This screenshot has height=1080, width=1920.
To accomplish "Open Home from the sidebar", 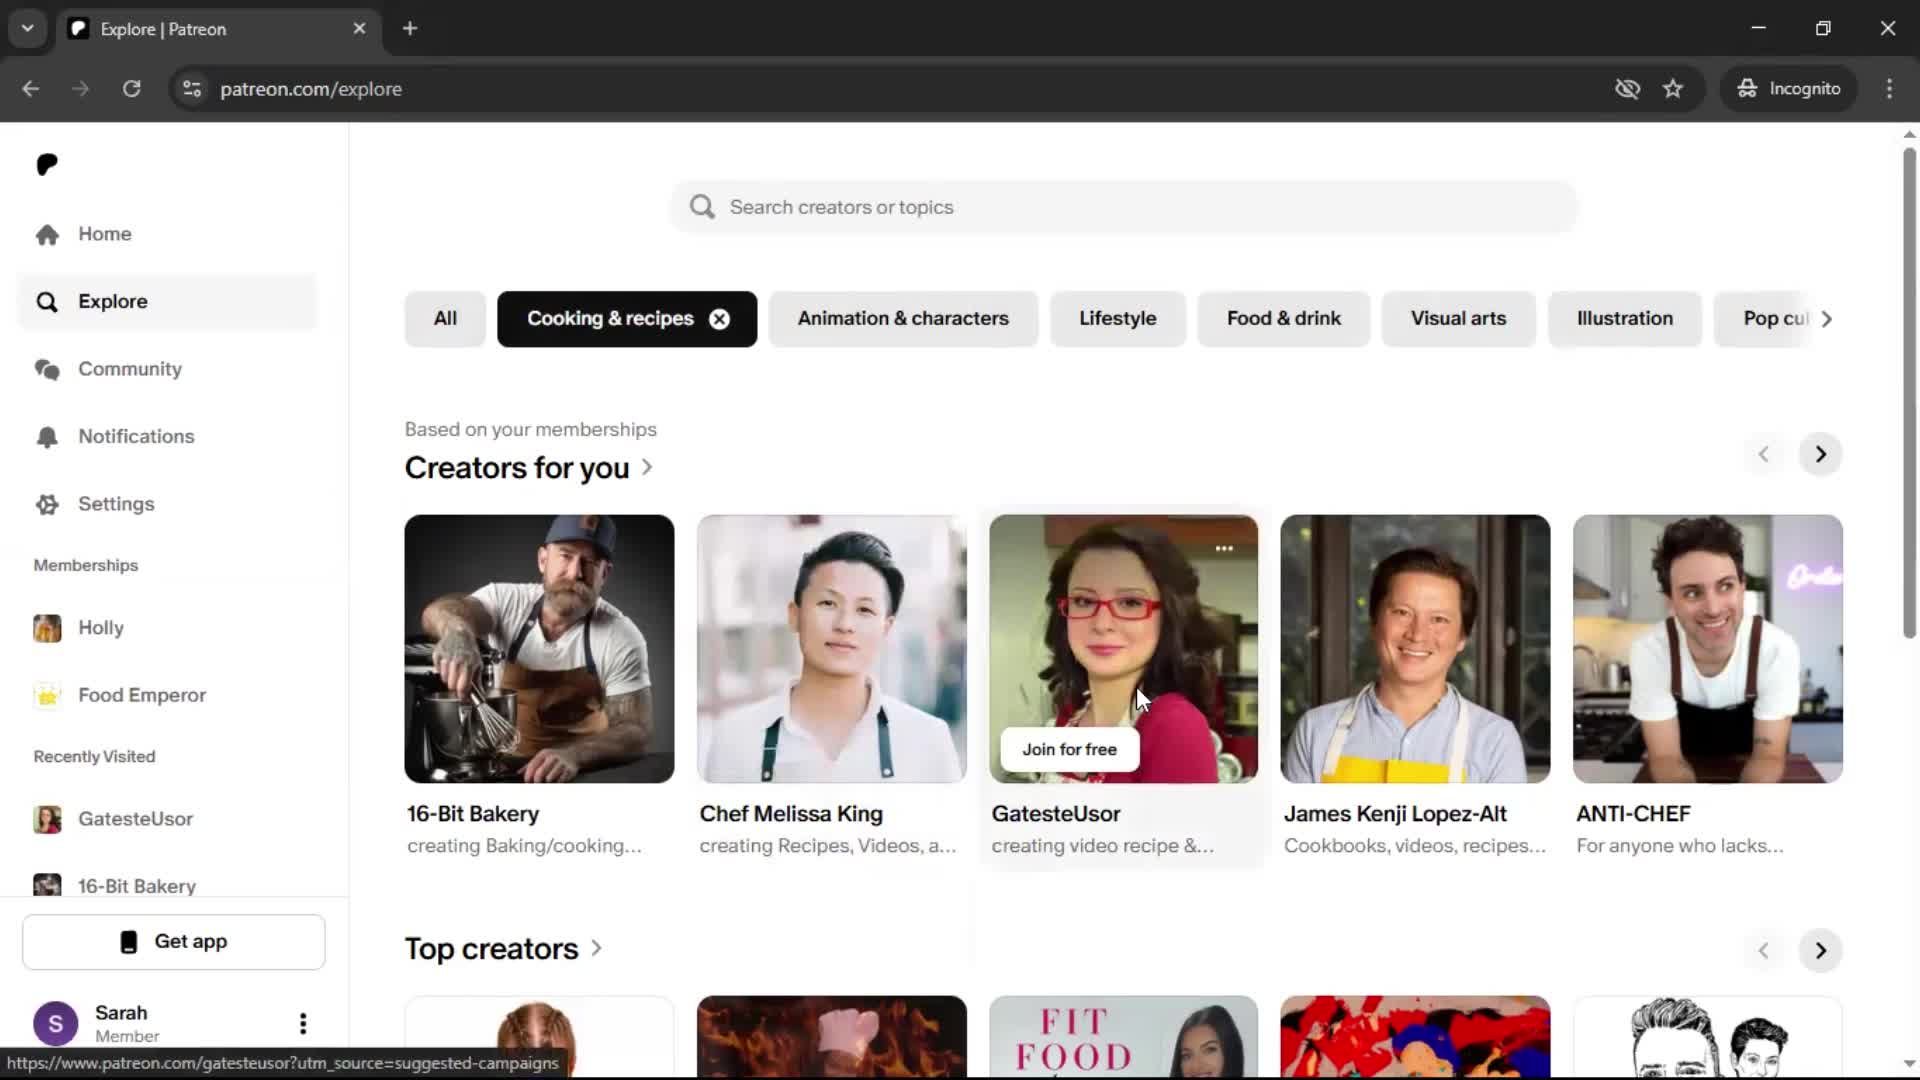I will point(167,234).
